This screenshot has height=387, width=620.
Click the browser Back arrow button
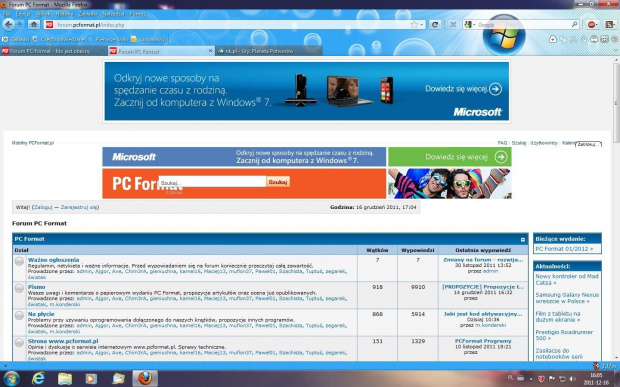click(8, 25)
